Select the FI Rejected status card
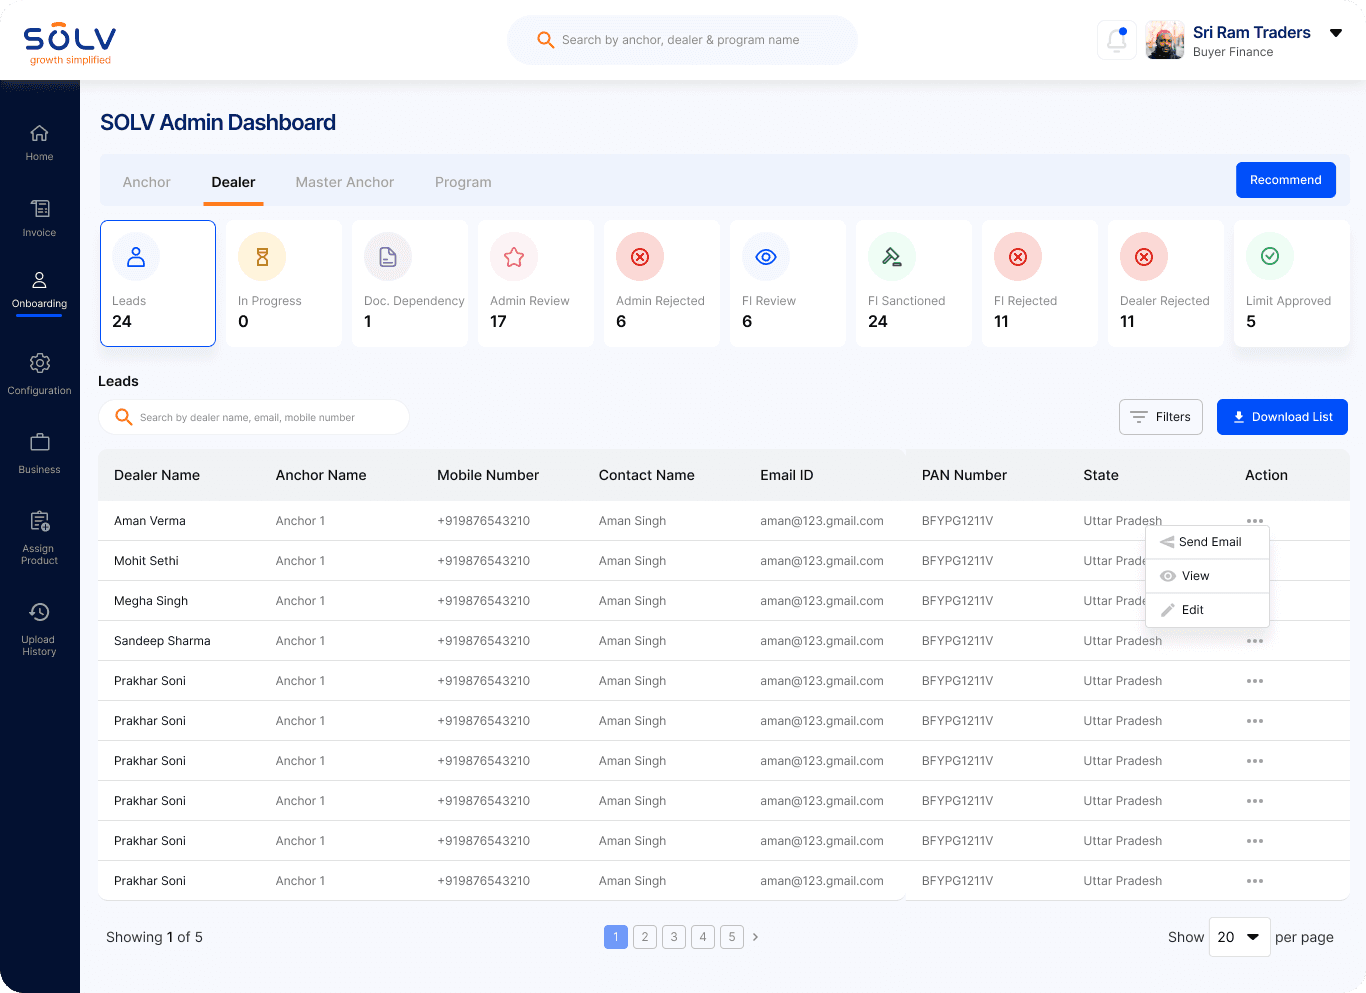 1040,283
